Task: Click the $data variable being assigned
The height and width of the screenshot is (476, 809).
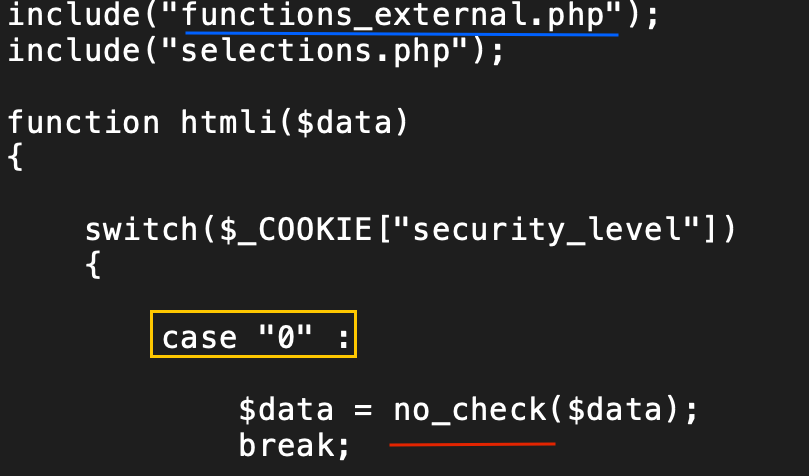Action: [x=286, y=410]
